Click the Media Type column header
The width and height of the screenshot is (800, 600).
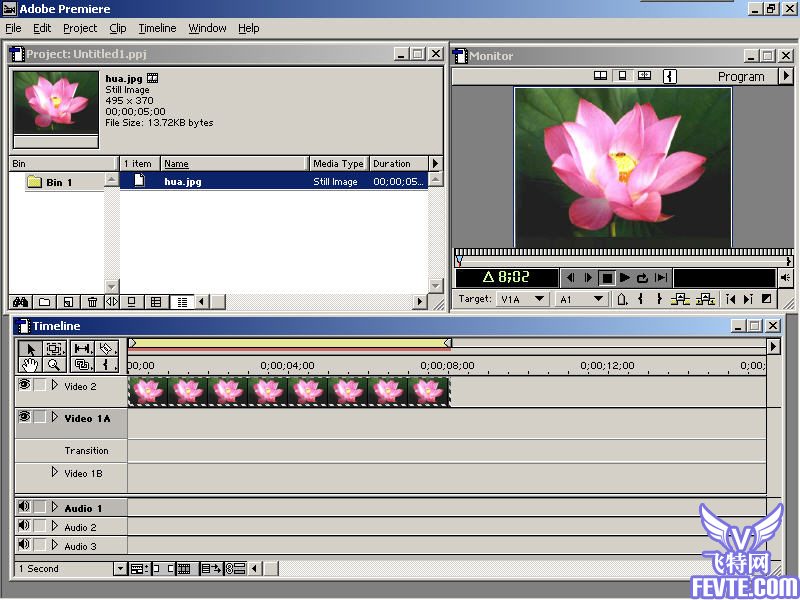tap(338, 164)
